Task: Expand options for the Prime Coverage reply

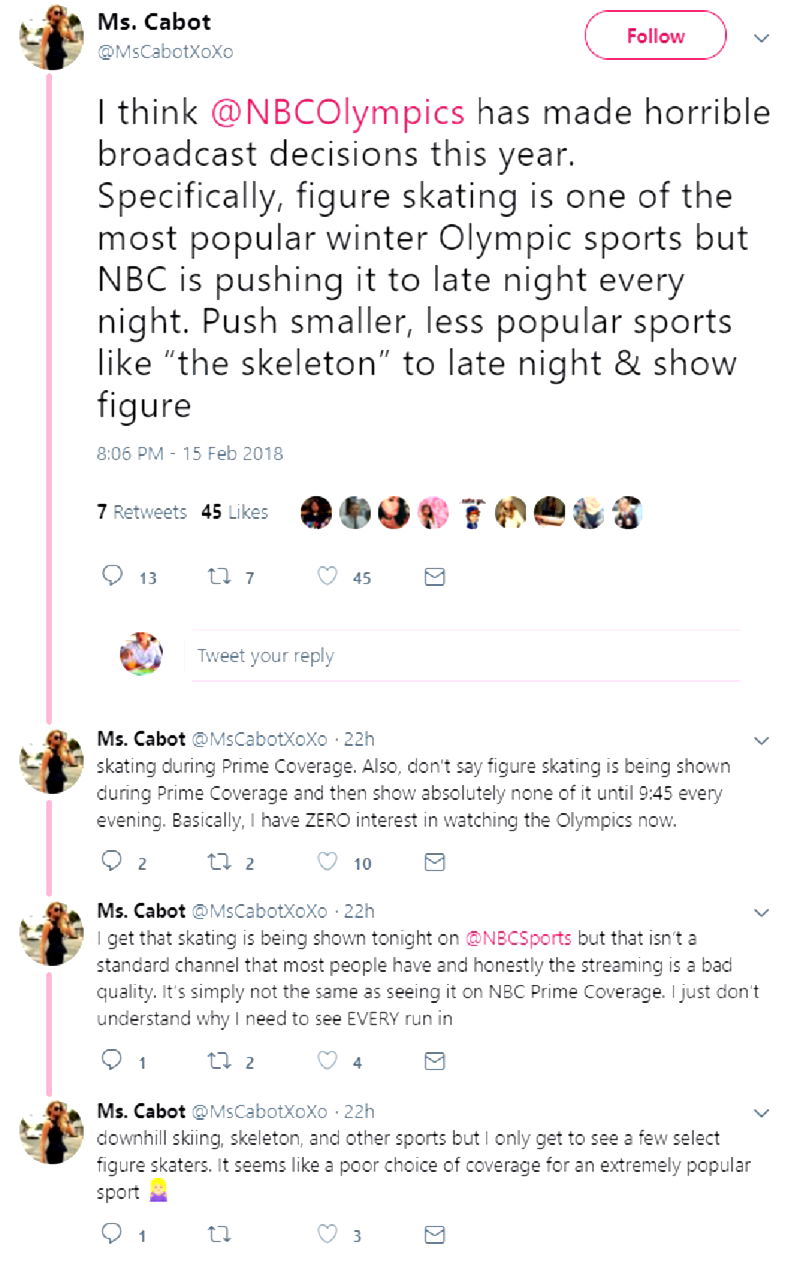Action: pyautogui.click(x=761, y=741)
